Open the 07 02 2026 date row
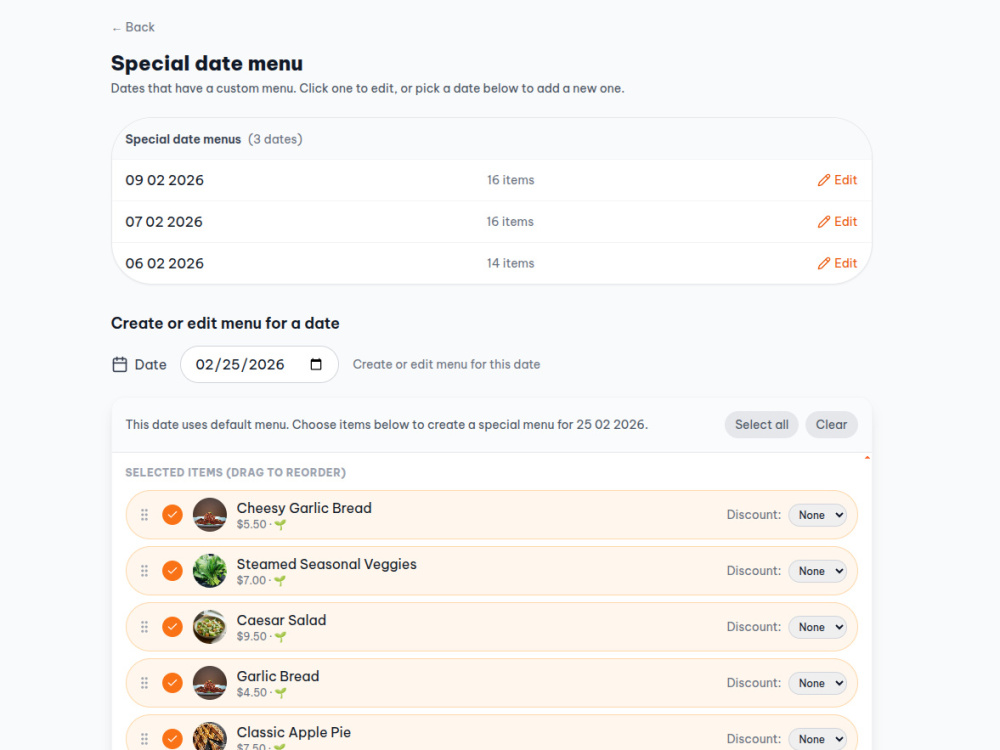The width and height of the screenshot is (1000, 750). coord(492,221)
